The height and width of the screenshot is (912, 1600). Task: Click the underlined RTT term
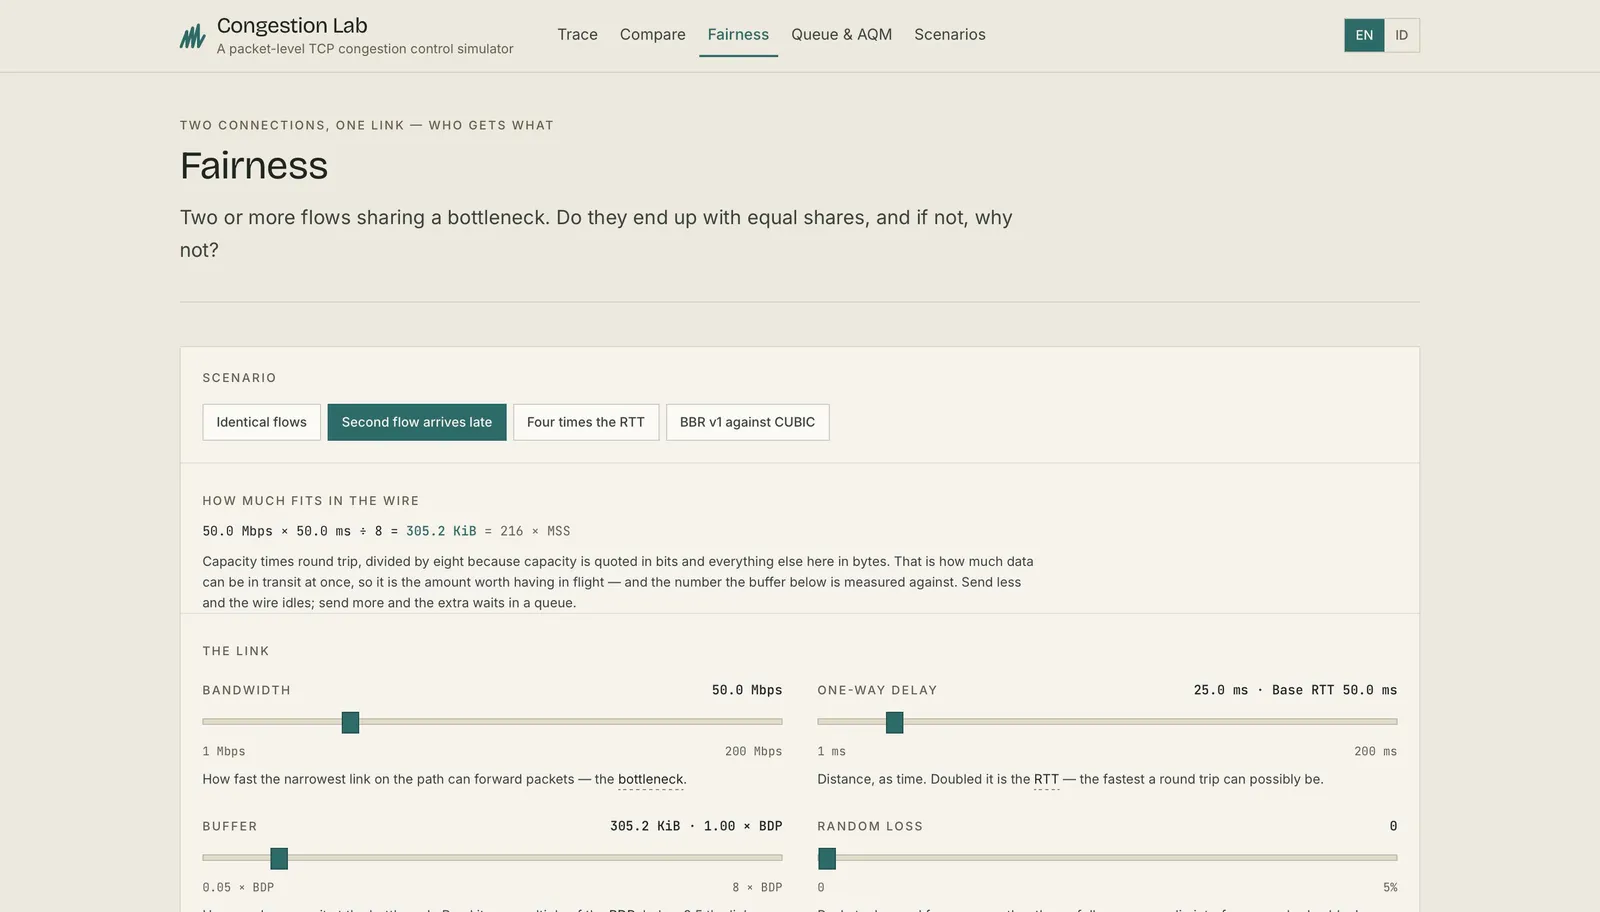(1046, 779)
